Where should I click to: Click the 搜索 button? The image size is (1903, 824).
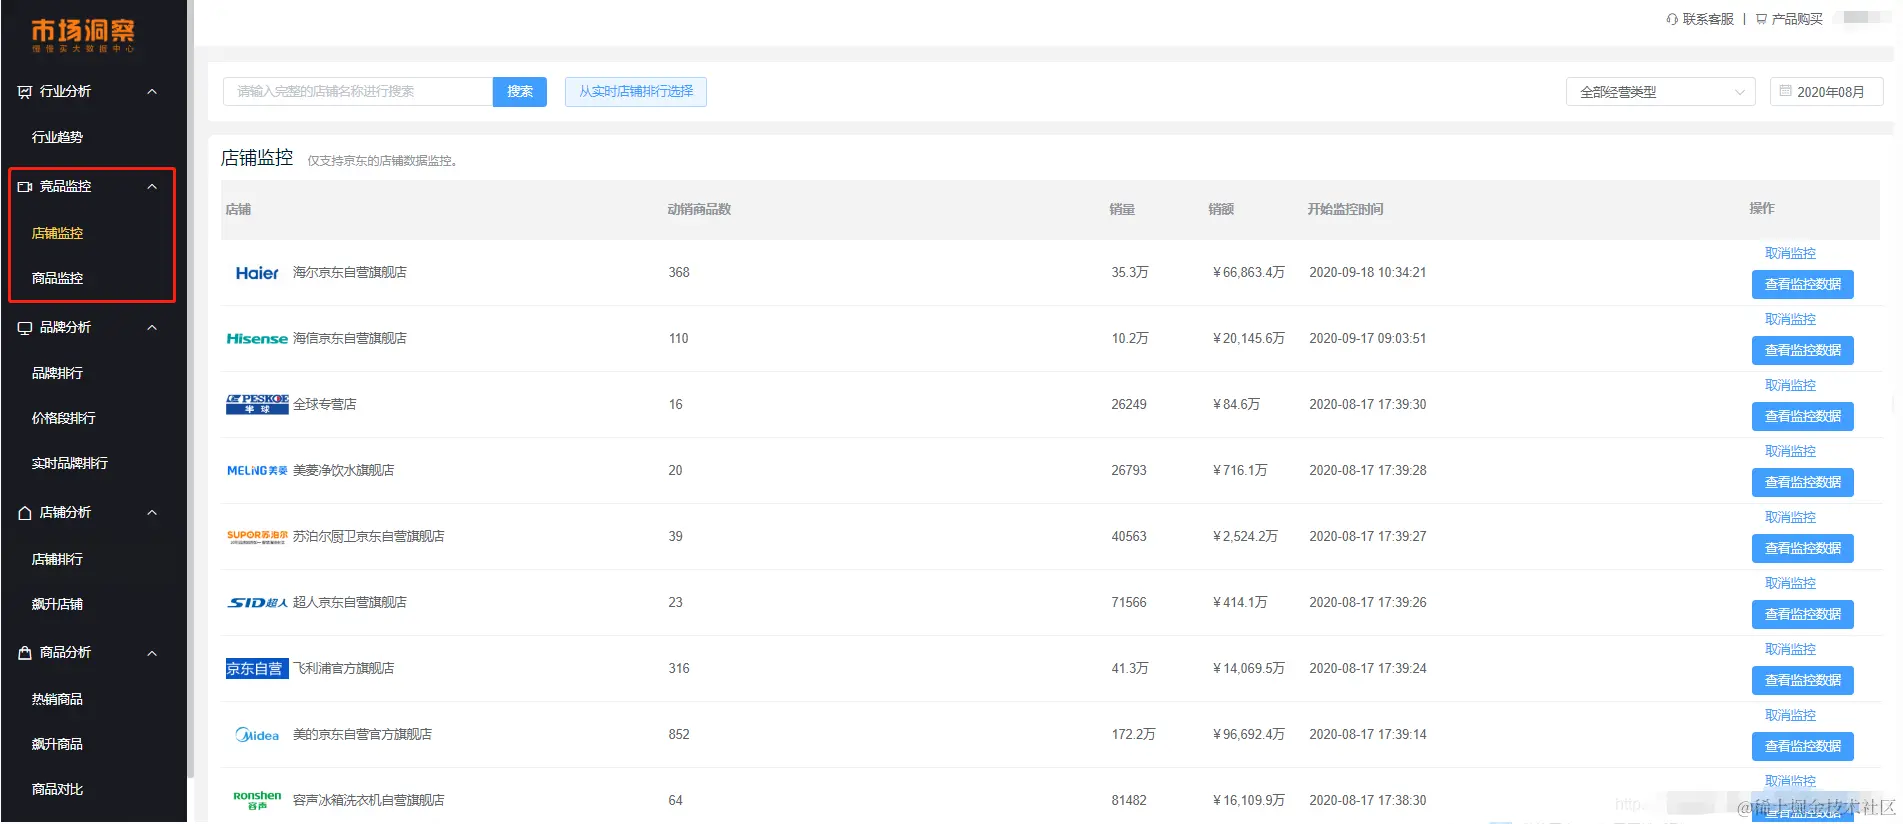520,92
